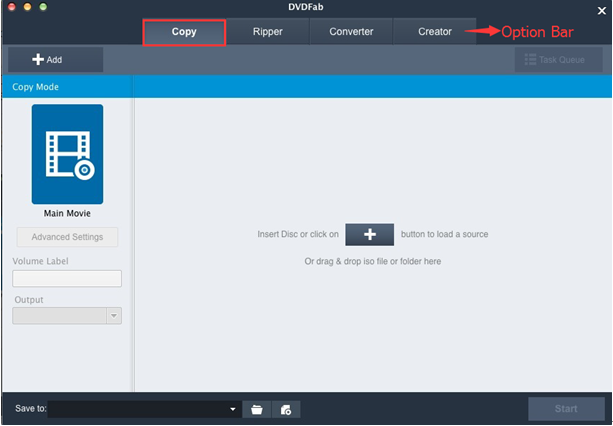The width and height of the screenshot is (613, 426).
Task: Open Advanced Settings
Action: (67, 237)
